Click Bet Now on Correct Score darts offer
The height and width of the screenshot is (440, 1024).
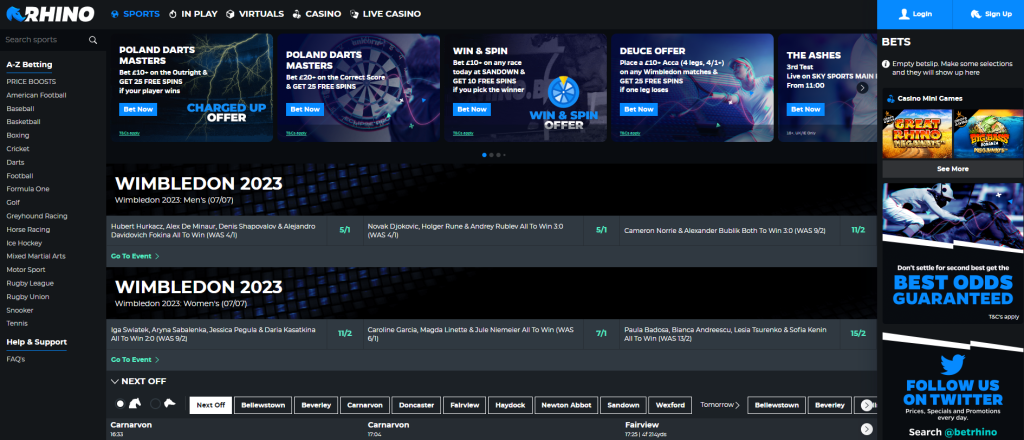[x=305, y=109]
